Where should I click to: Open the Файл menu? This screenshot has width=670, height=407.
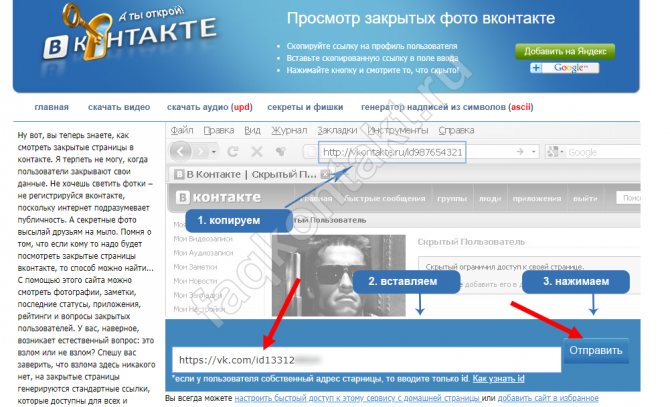pyautogui.click(x=182, y=130)
